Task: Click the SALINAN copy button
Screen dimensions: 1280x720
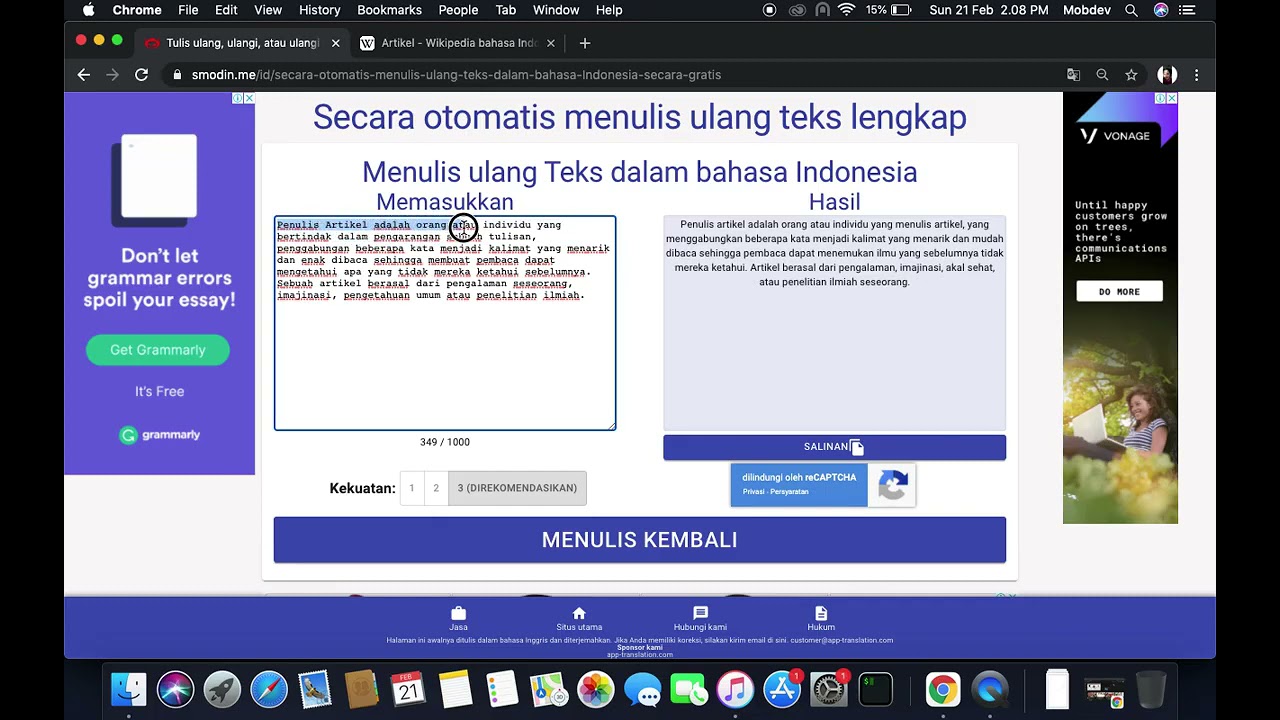Action: pyautogui.click(x=834, y=447)
